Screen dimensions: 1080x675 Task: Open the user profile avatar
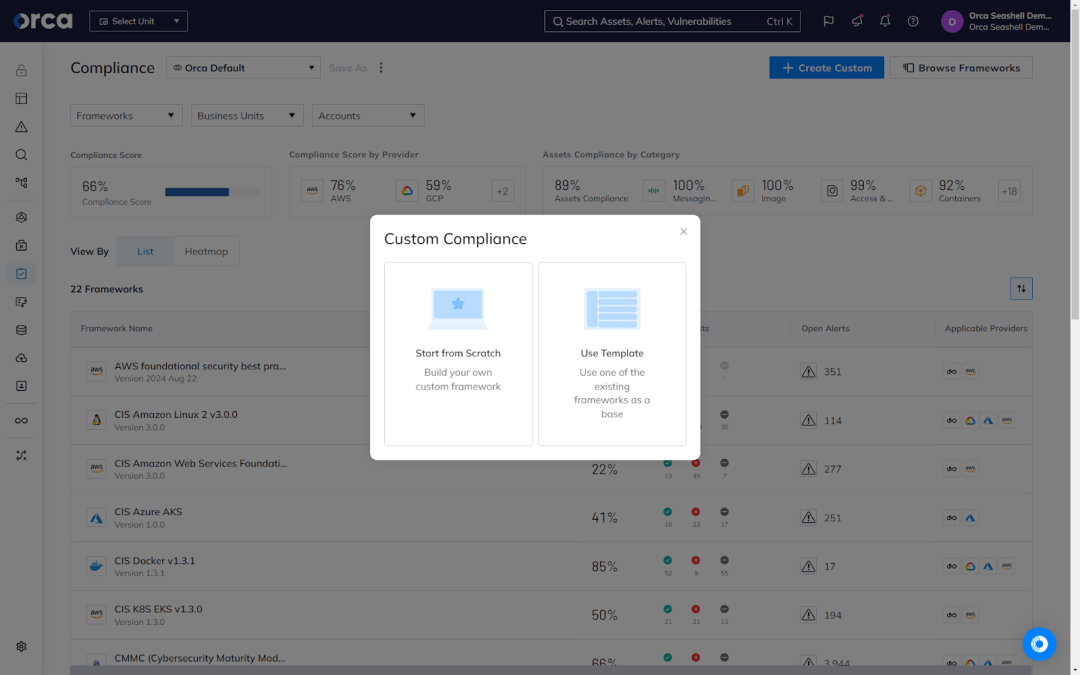[952, 21]
